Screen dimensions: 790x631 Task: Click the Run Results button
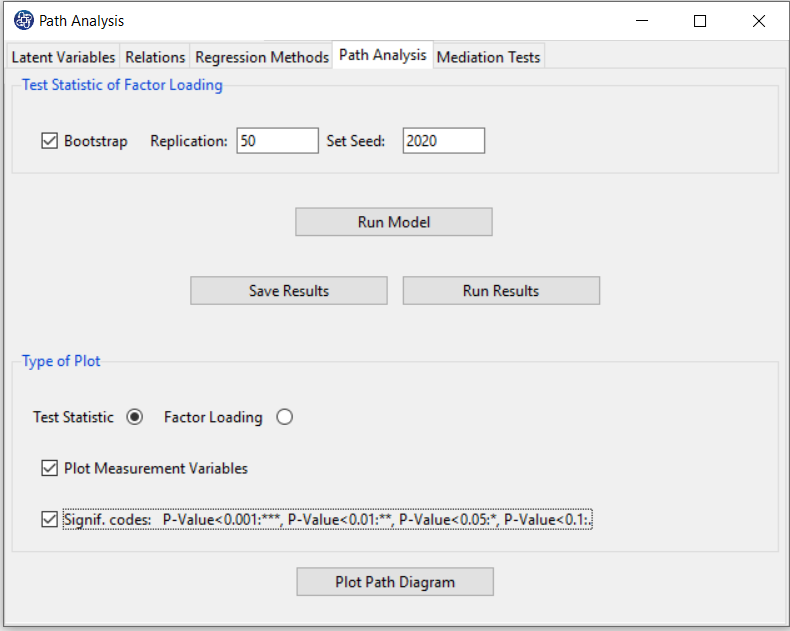501,290
